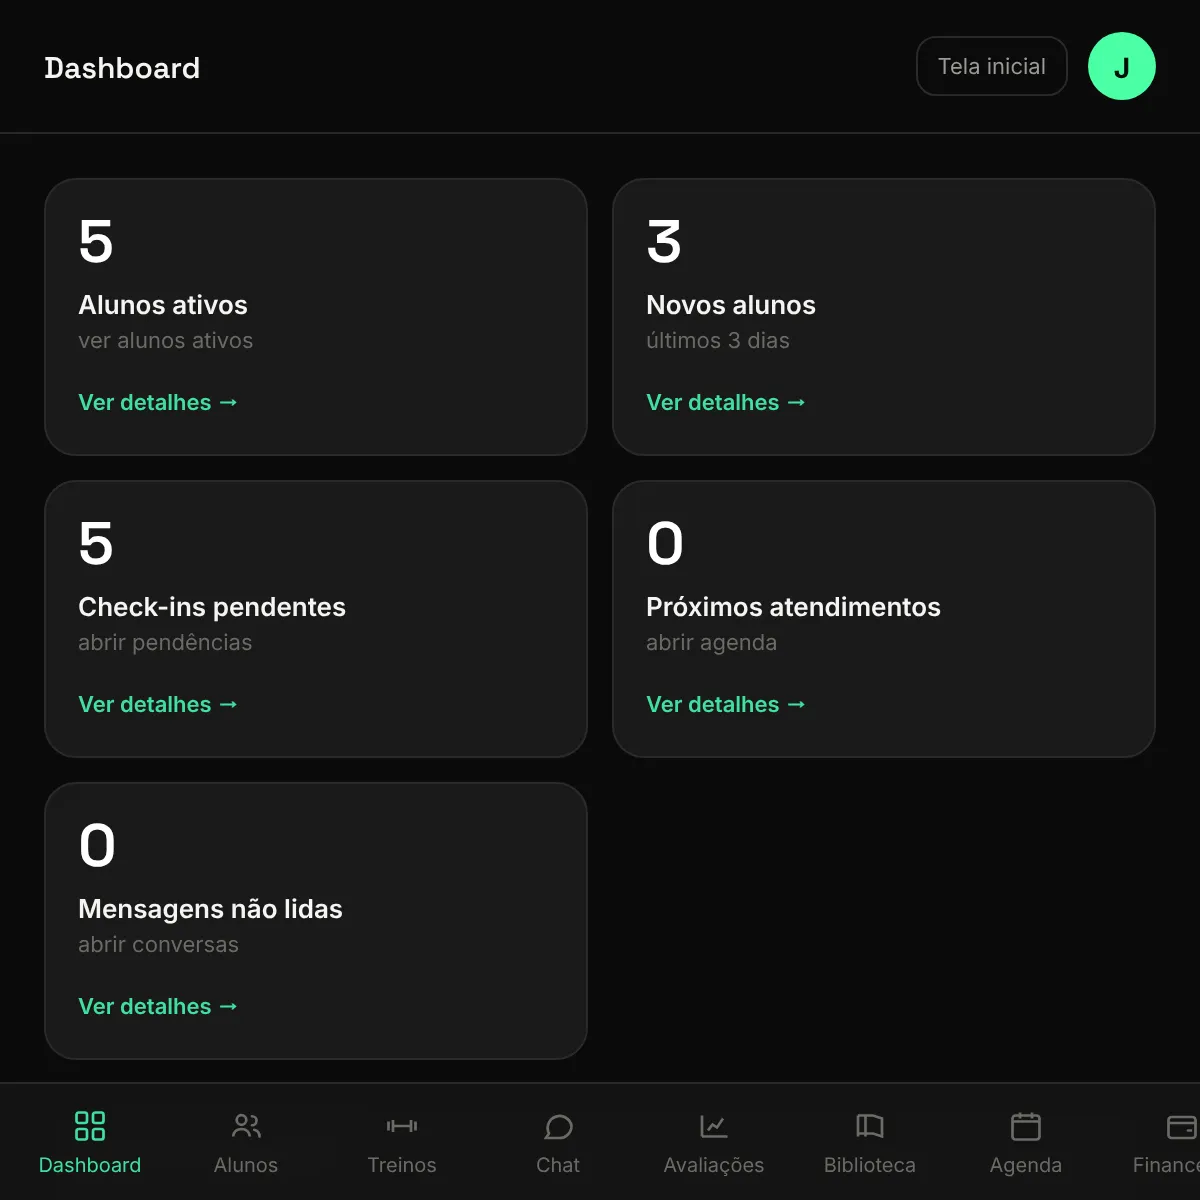Open the Chat speech bubble icon

(x=558, y=1127)
